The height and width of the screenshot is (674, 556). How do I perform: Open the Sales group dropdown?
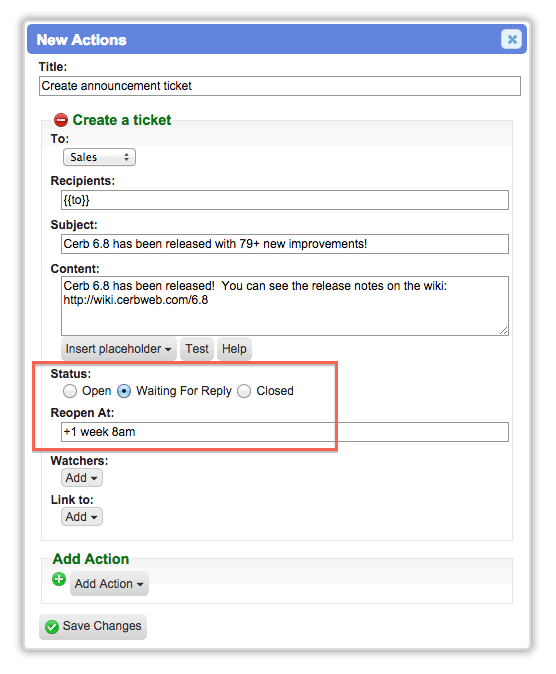click(99, 157)
